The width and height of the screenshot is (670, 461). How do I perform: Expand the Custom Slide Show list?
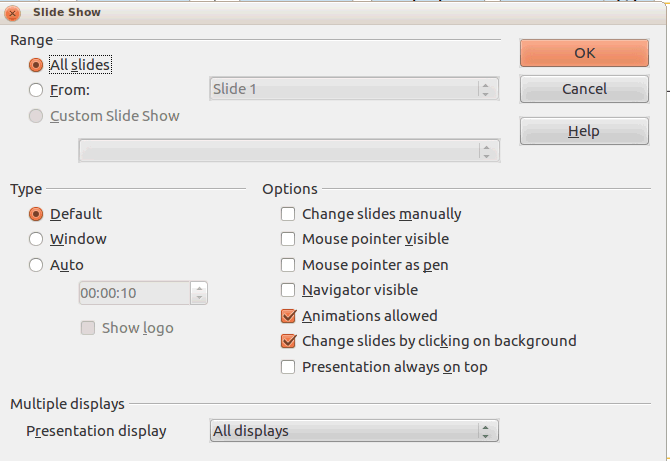pyautogui.click(x=289, y=151)
